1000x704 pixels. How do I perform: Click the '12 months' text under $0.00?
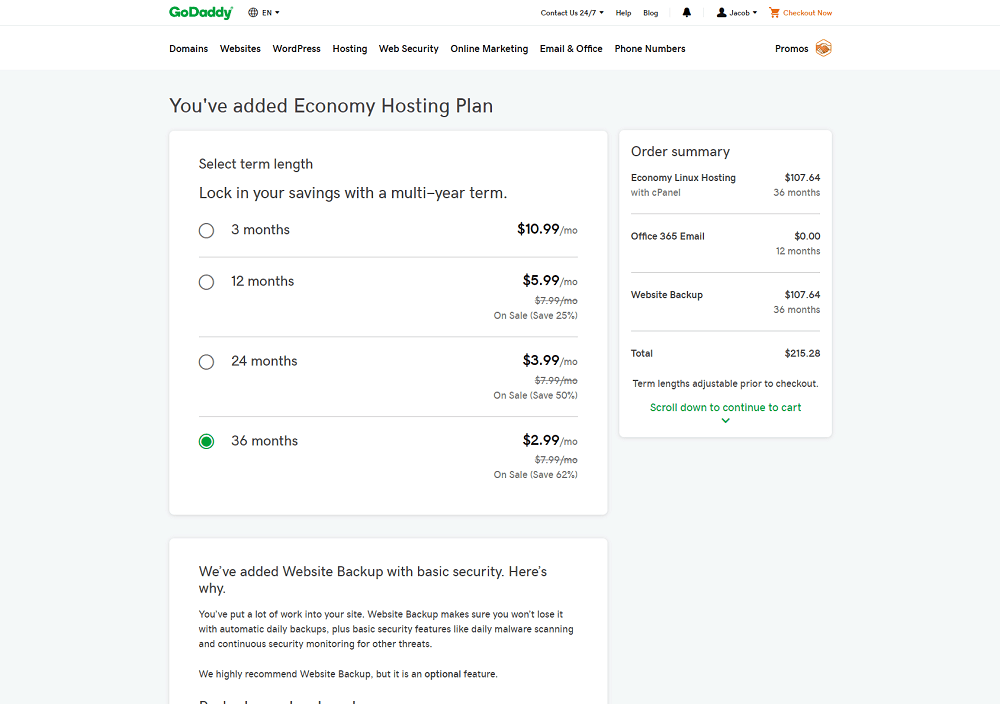point(798,251)
